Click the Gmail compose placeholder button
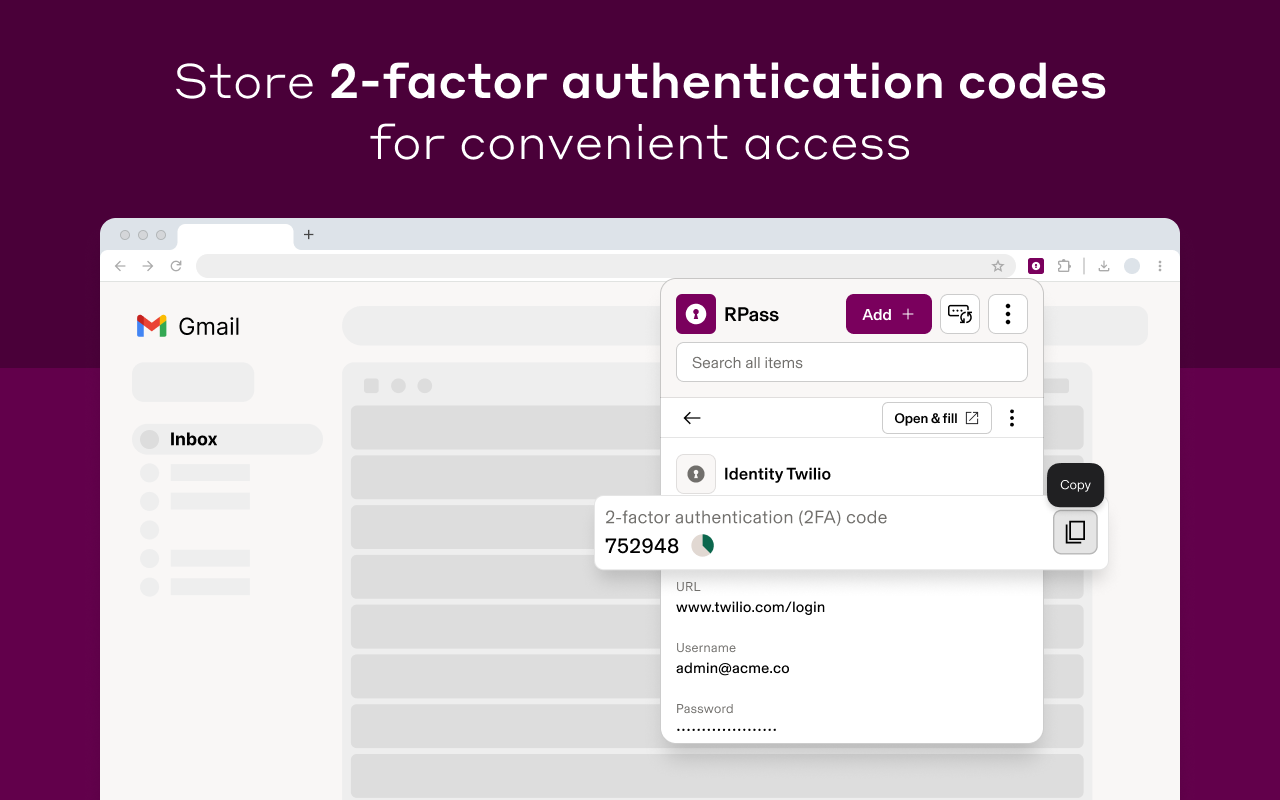Viewport: 1280px width, 800px height. tap(193, 382)
